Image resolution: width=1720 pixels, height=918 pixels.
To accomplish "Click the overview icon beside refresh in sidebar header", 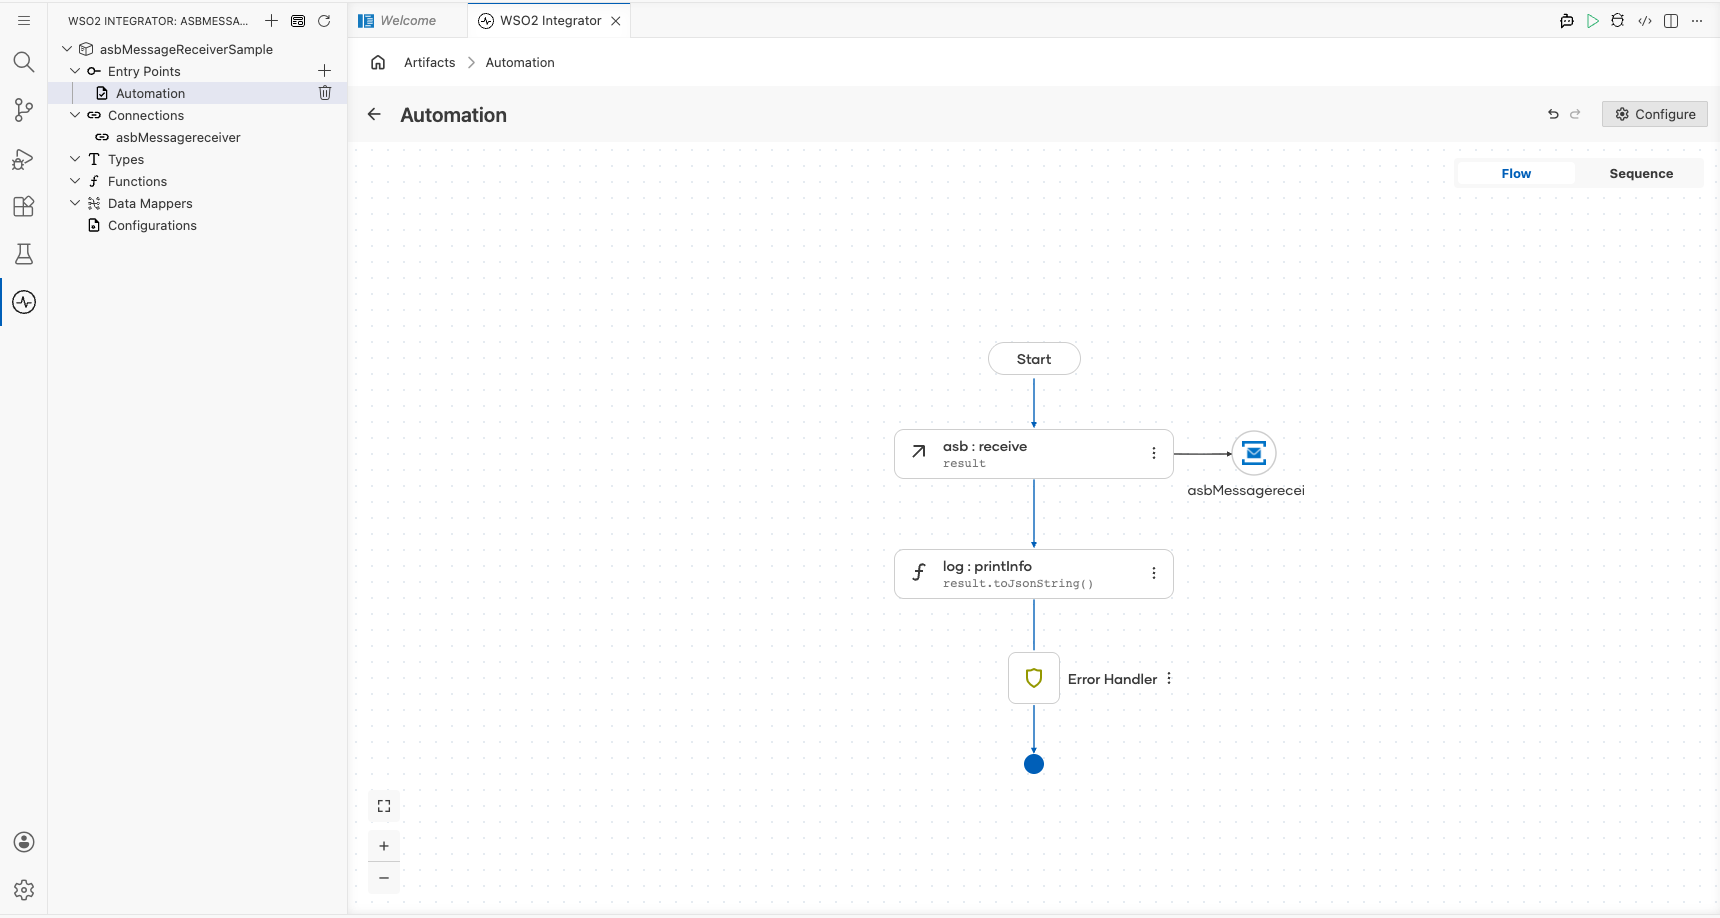I will (x=298, y=20).
